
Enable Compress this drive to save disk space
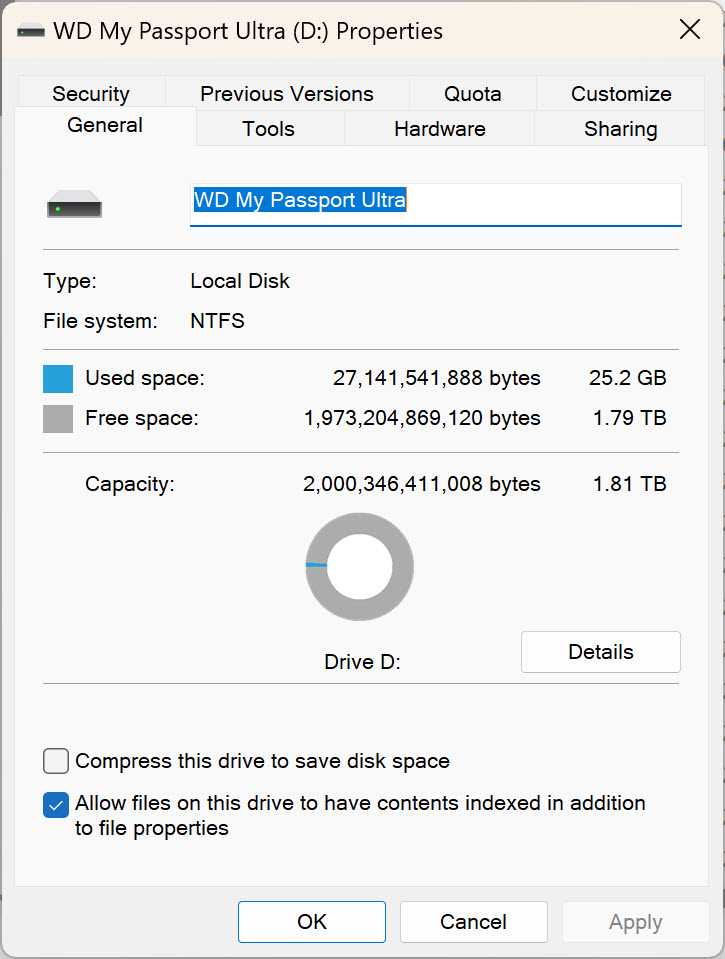click(x=56, y=761)
